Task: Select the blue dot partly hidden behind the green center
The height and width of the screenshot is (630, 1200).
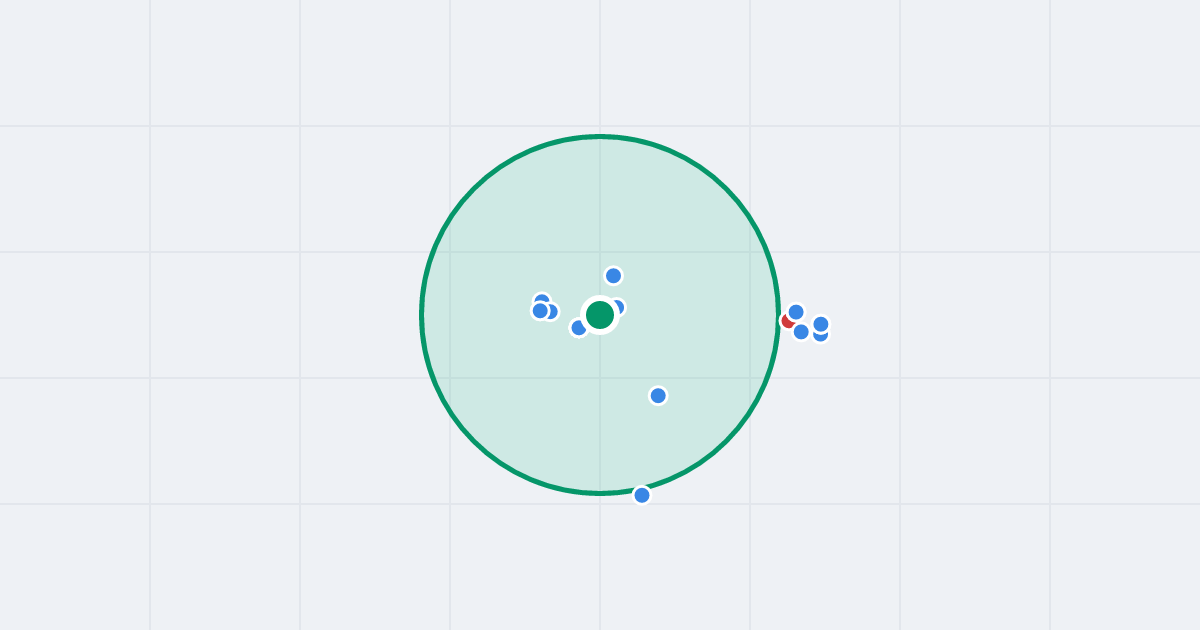Action: [x=617, y=307]
